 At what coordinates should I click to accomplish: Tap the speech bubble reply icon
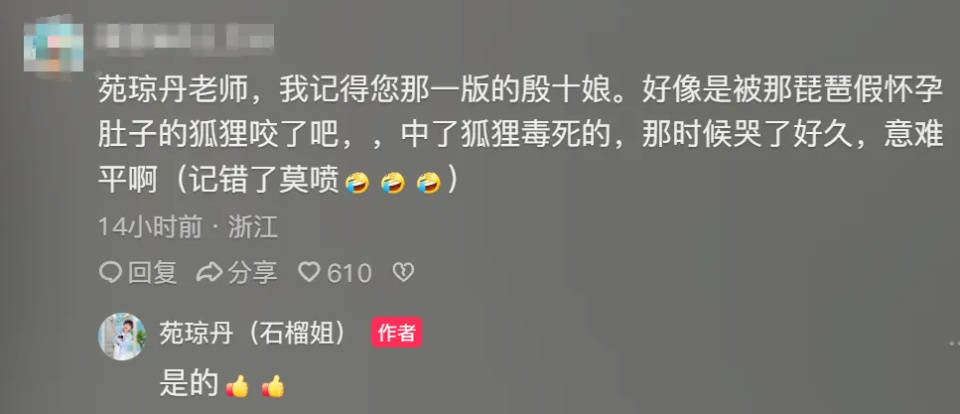(110, 272)
